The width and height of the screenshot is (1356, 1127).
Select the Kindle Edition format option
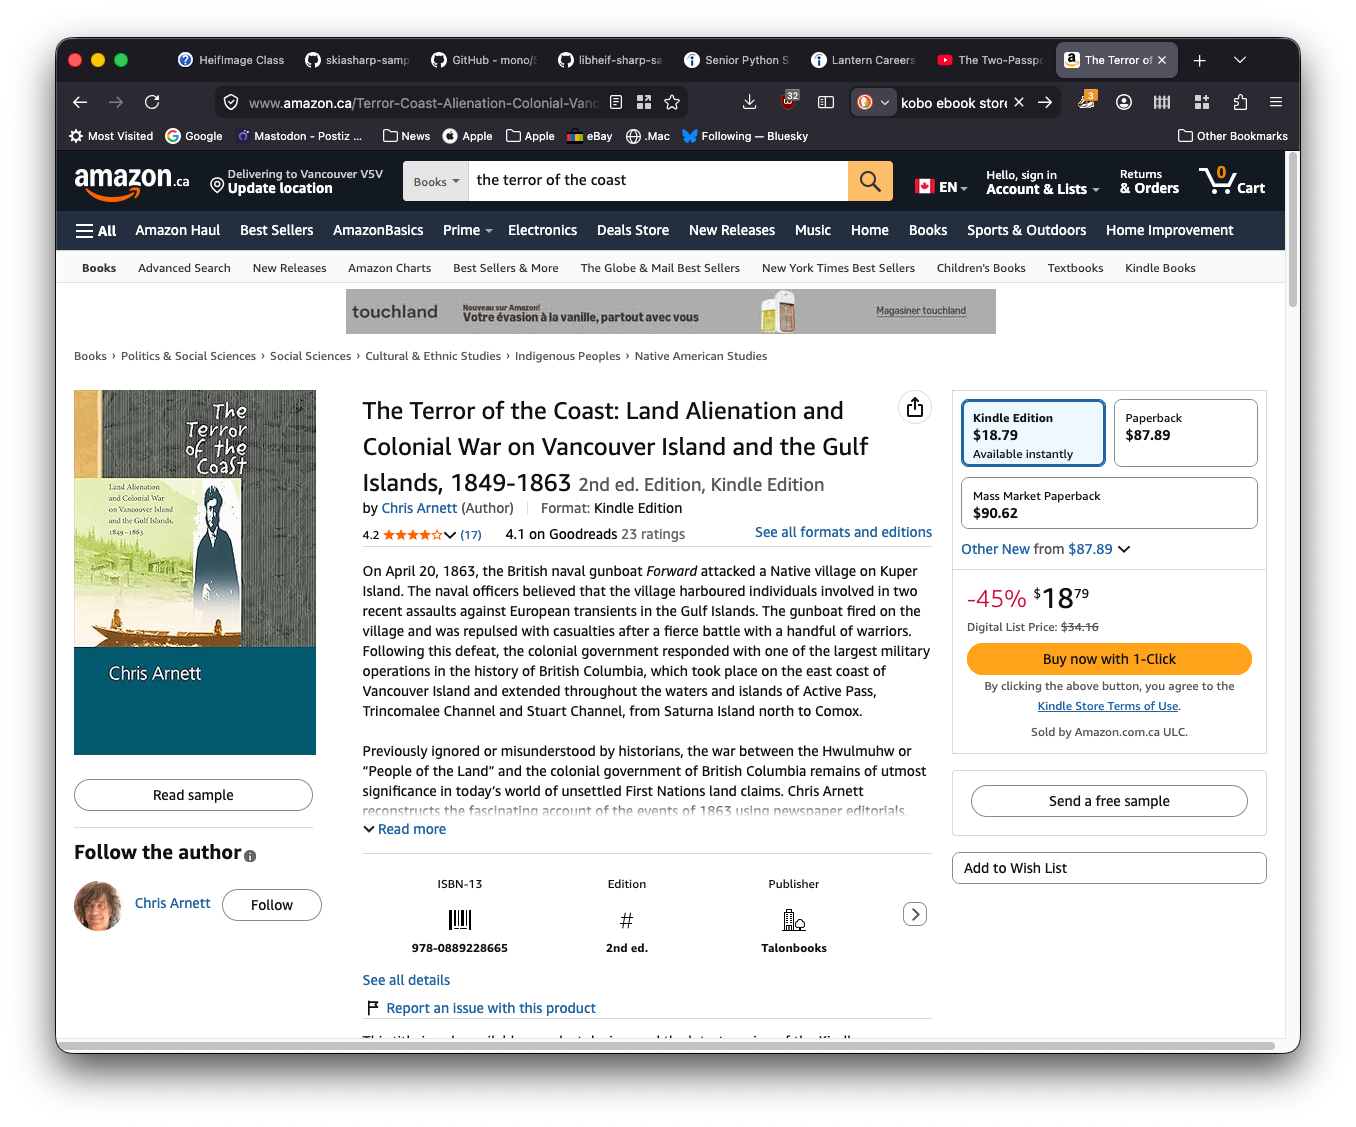(x=1033, y=434)
